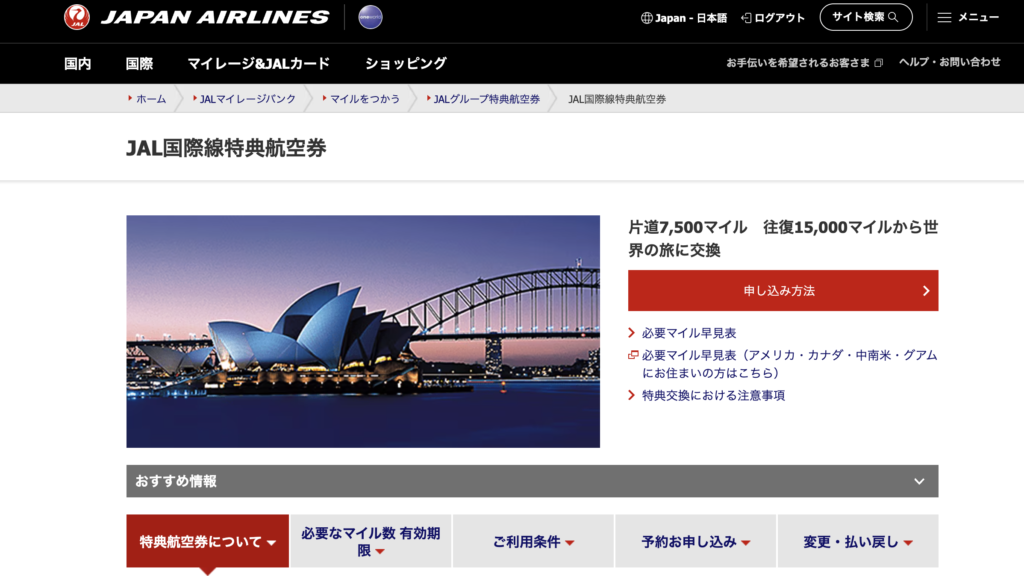Open the マイレージ&JALカード menu
The height and width of the screenshot is (576, 1024).
[258, 63]
